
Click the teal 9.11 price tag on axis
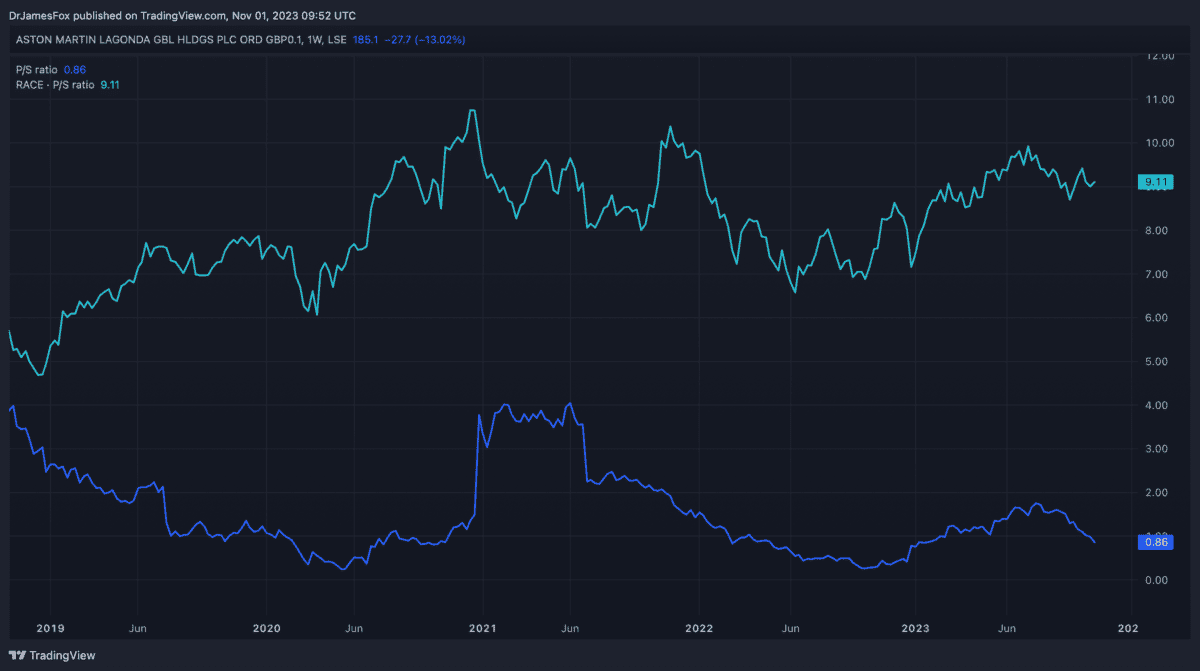pos(1158,182)
